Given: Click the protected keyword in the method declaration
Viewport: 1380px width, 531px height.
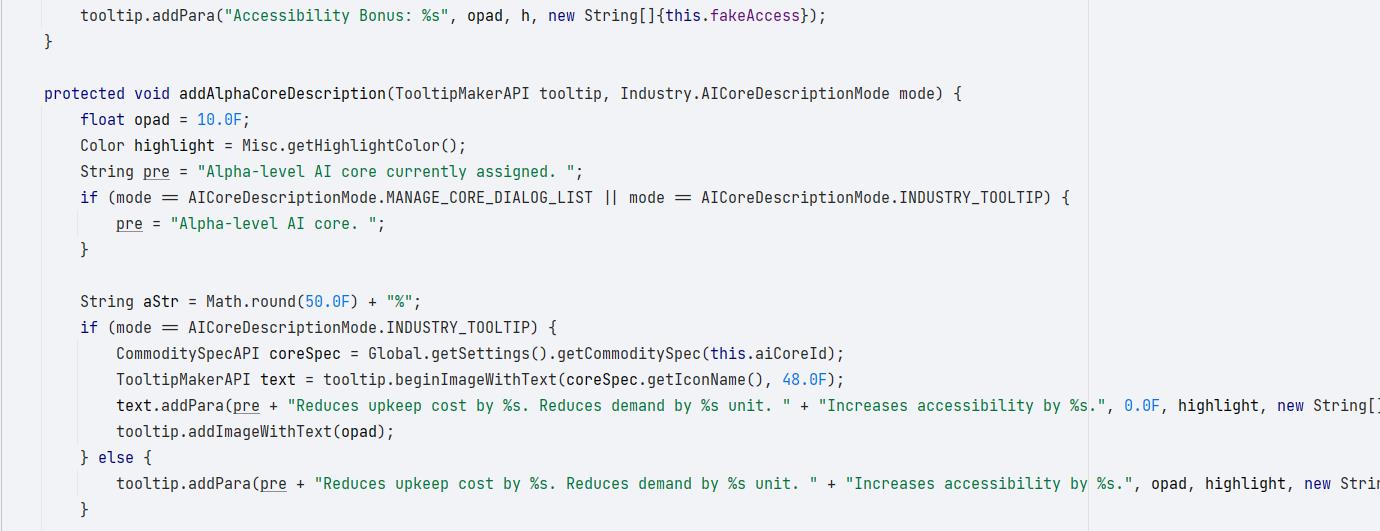Looking at the screenshot, I should point(84,94).
